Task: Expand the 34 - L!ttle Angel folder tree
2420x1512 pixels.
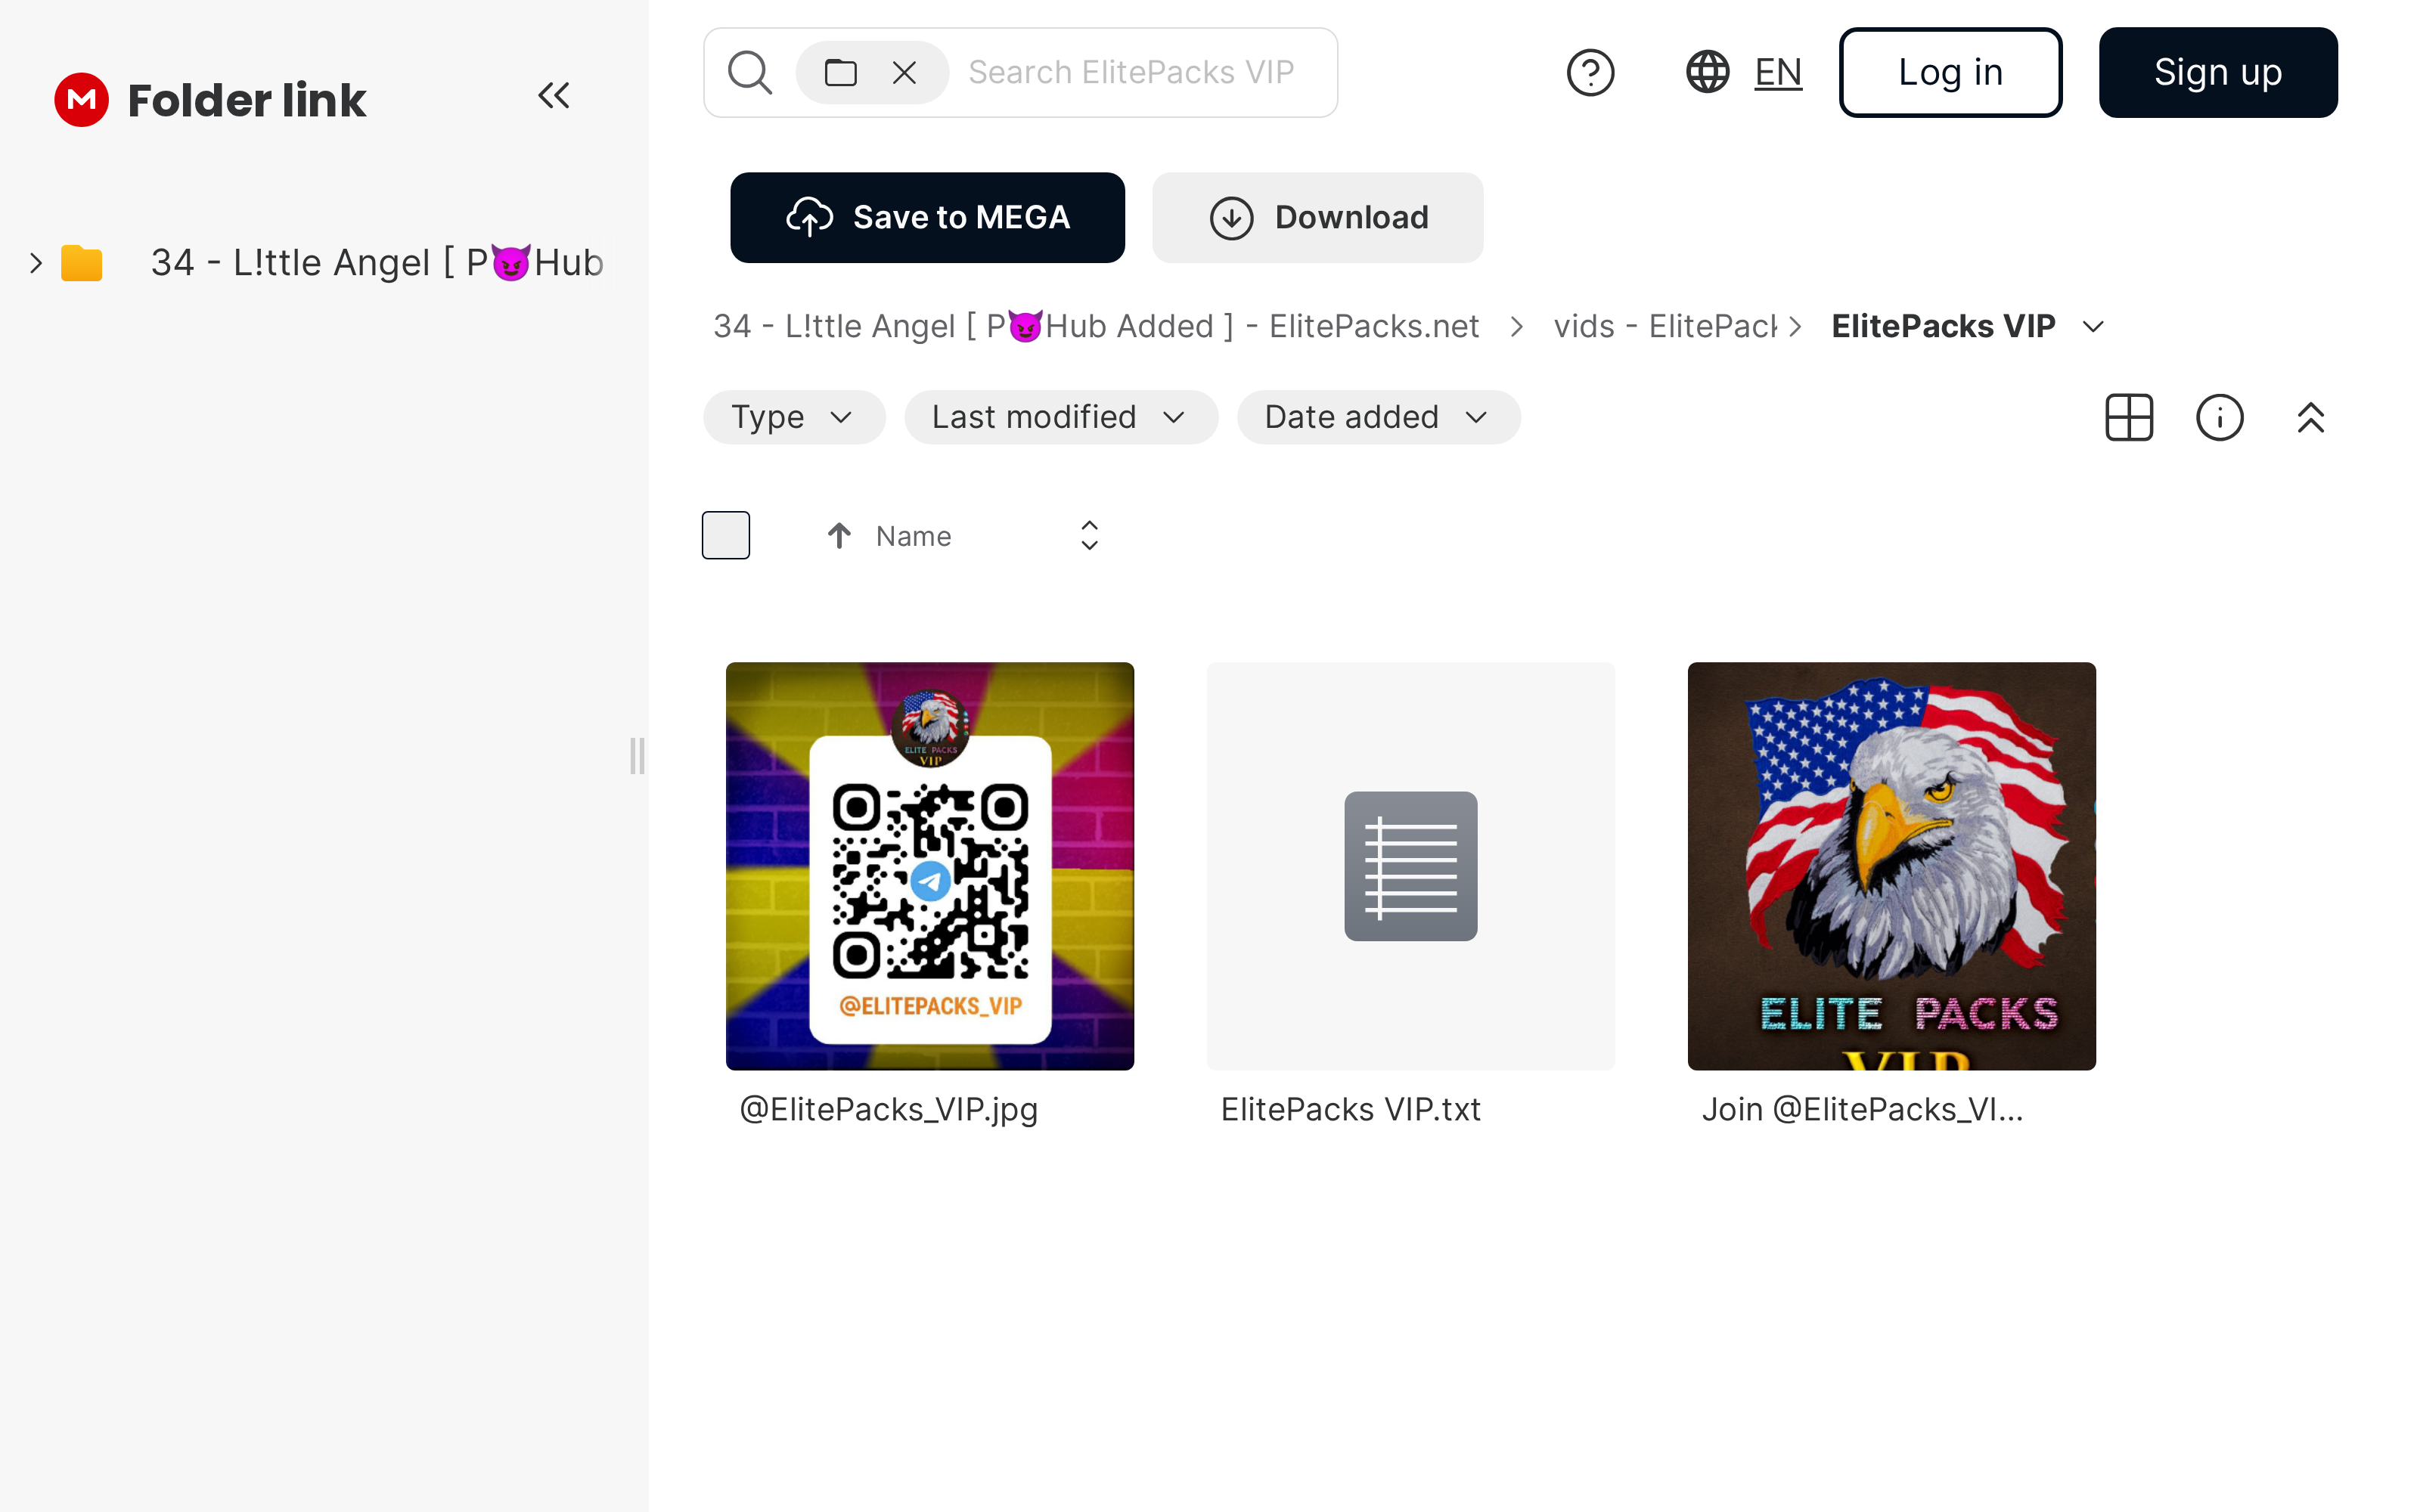Action: 36,263
